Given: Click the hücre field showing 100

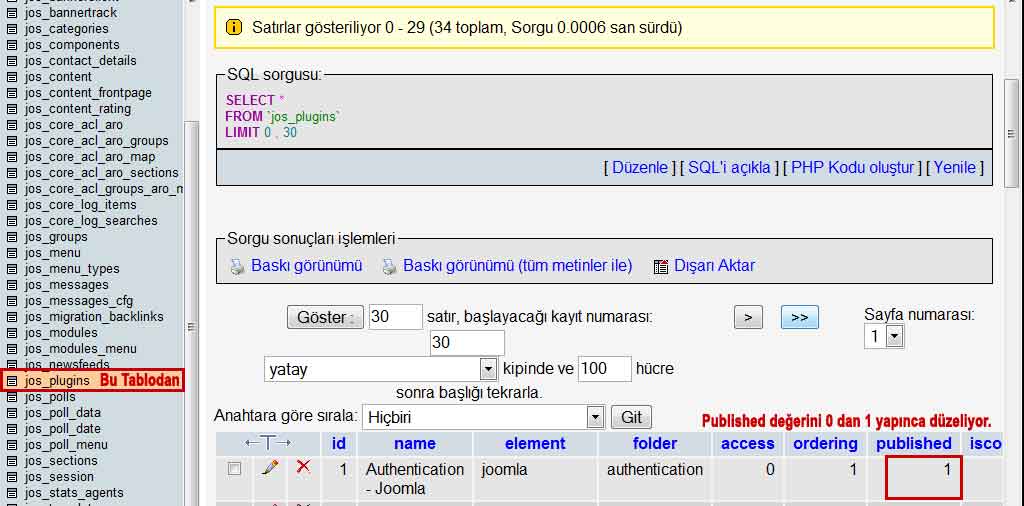Looking at the screenshot, I should pos(605,370).
